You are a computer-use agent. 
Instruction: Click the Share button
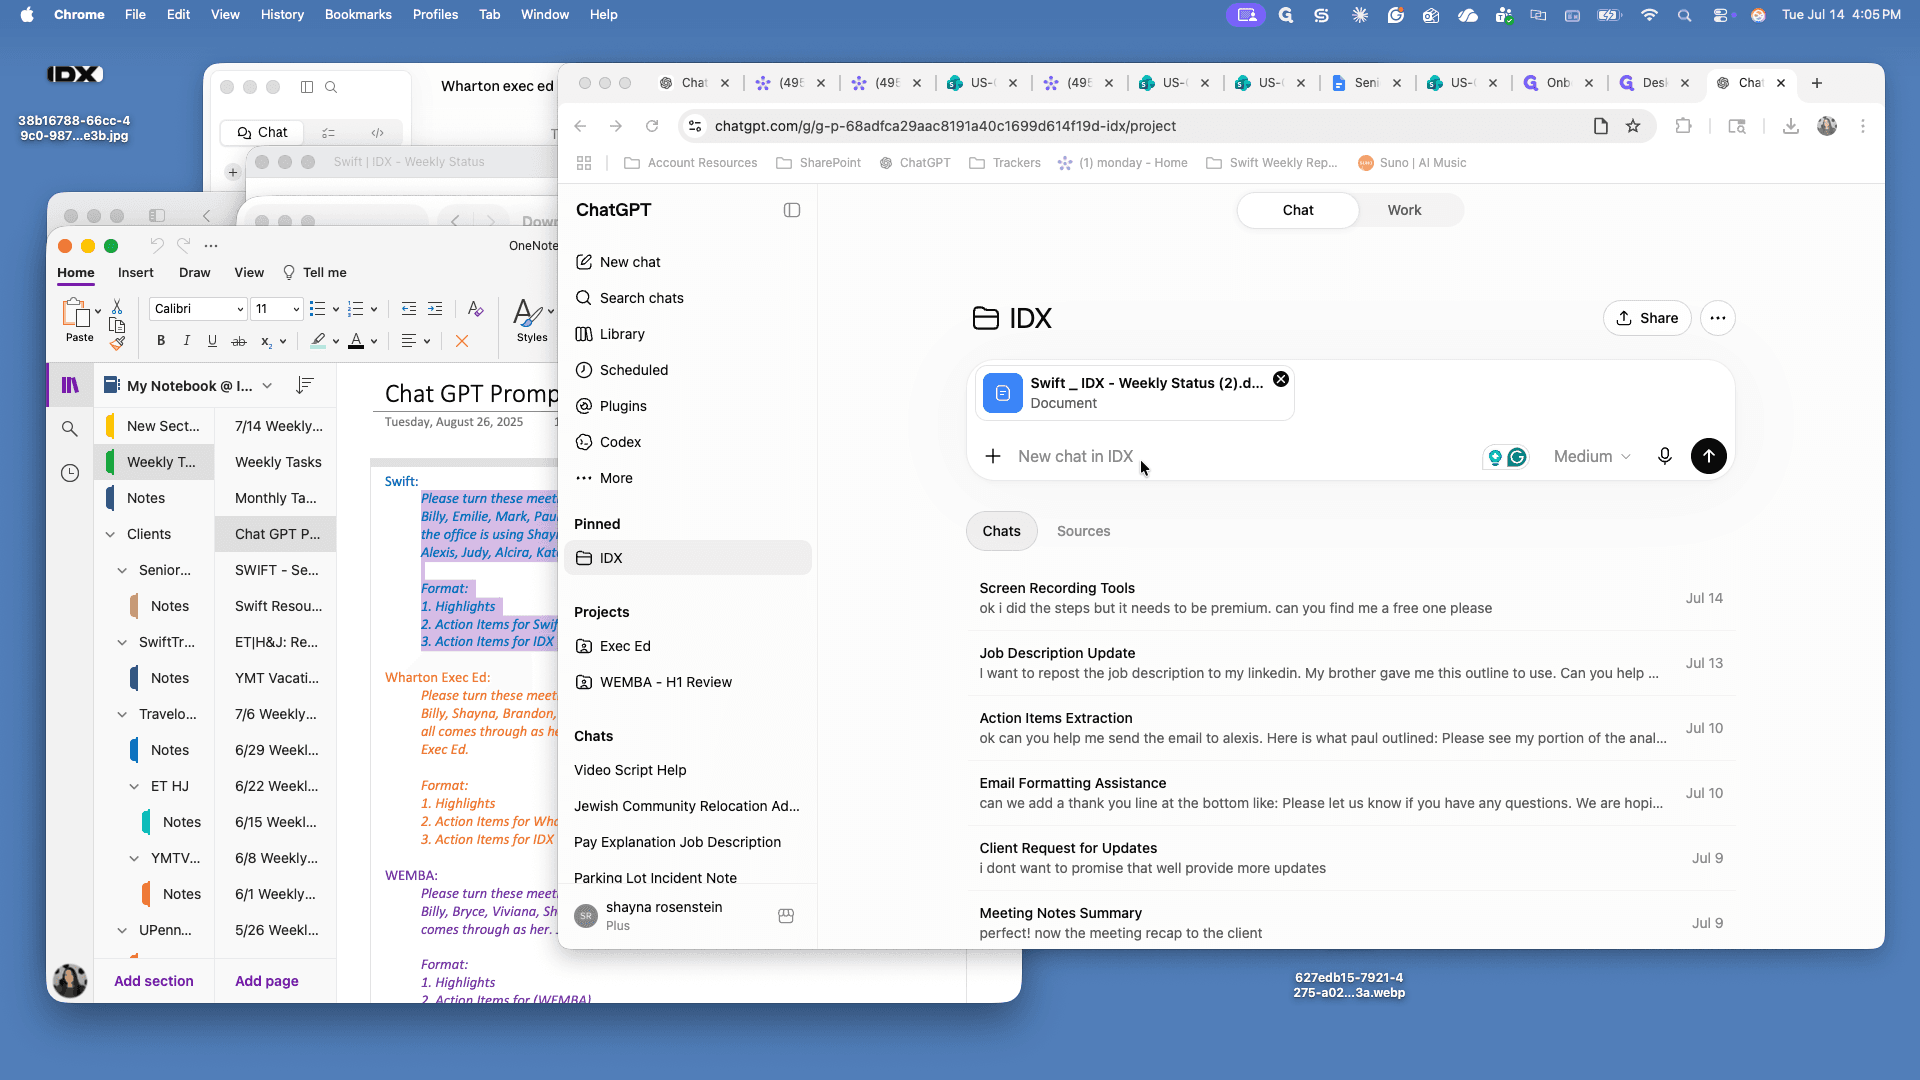[1648, 318]
